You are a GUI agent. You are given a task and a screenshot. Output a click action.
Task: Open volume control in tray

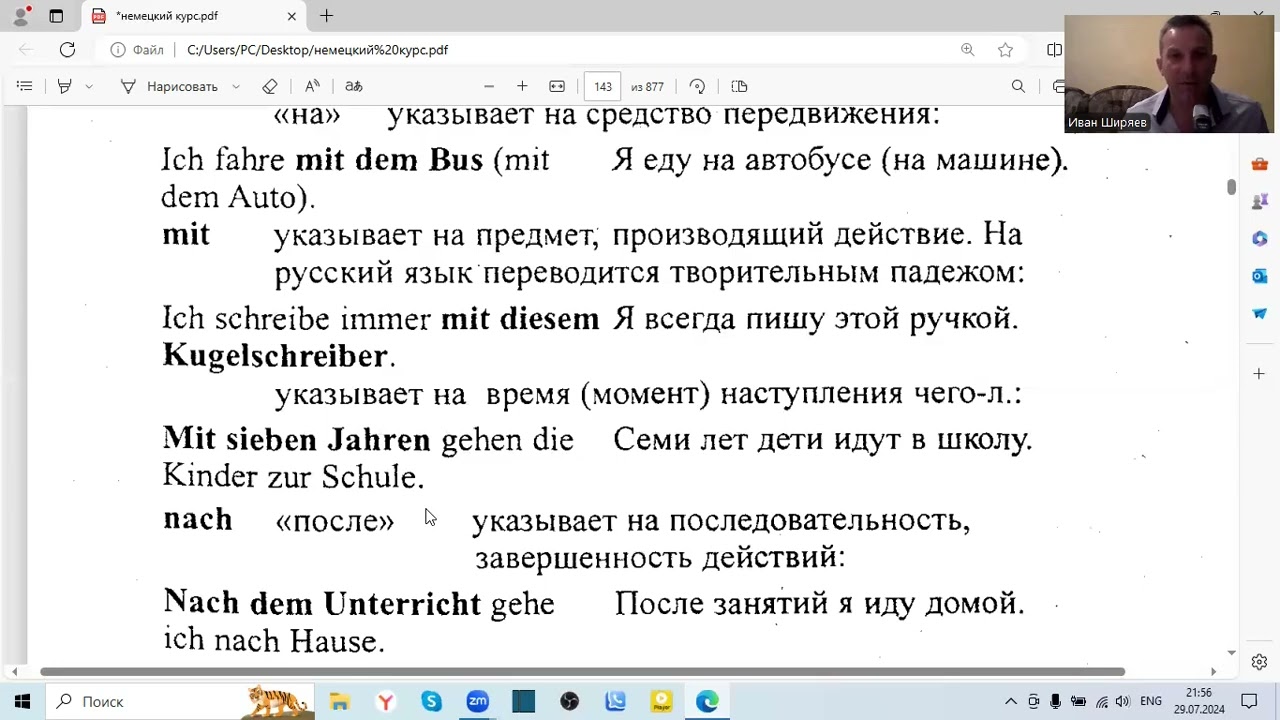[x=1122, y=701]
